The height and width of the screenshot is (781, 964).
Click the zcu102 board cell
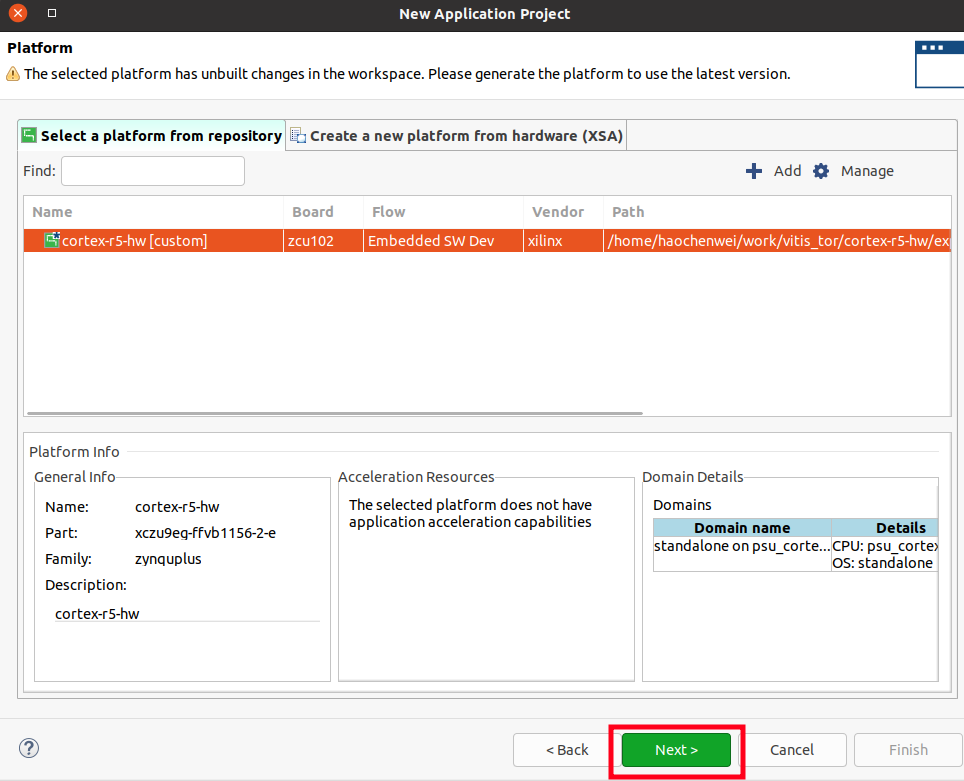coord(323,240)
